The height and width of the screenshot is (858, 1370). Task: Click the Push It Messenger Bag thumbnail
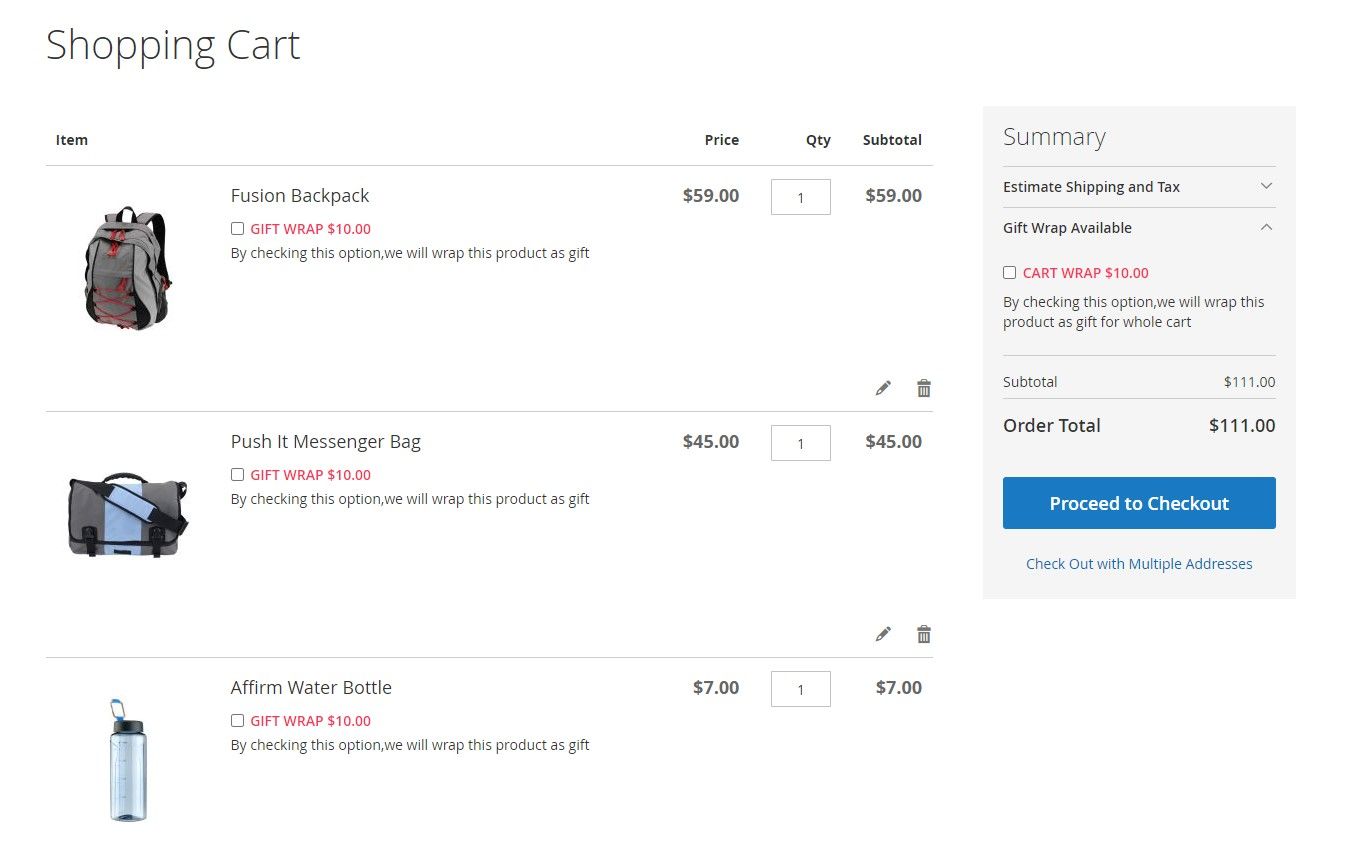click(x=127, y=513)
